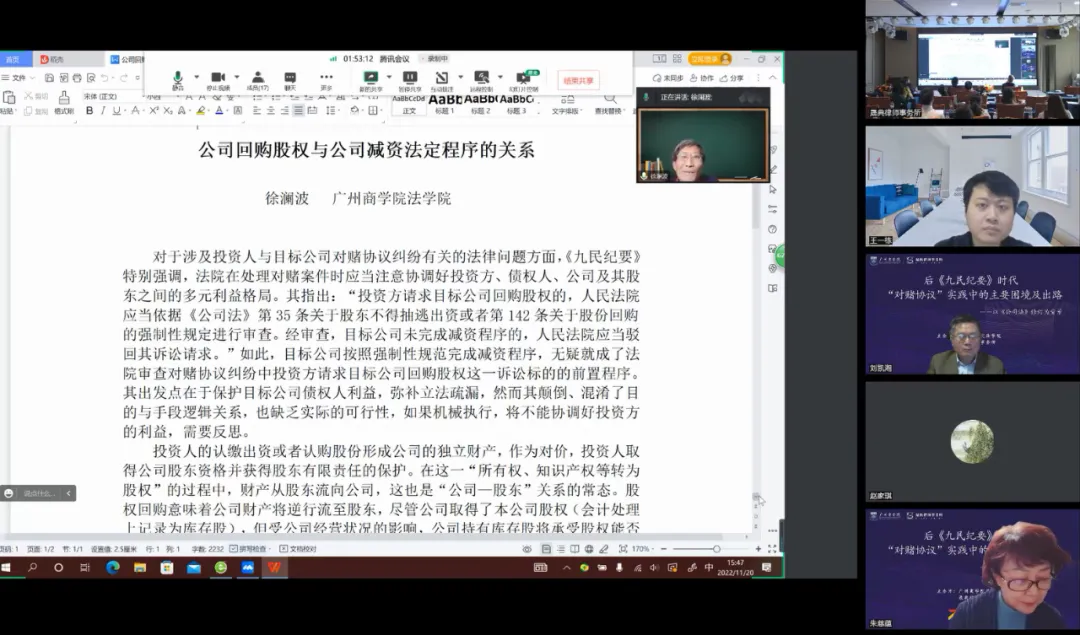
Task: Apply the Normal text style
Action: 409,105
